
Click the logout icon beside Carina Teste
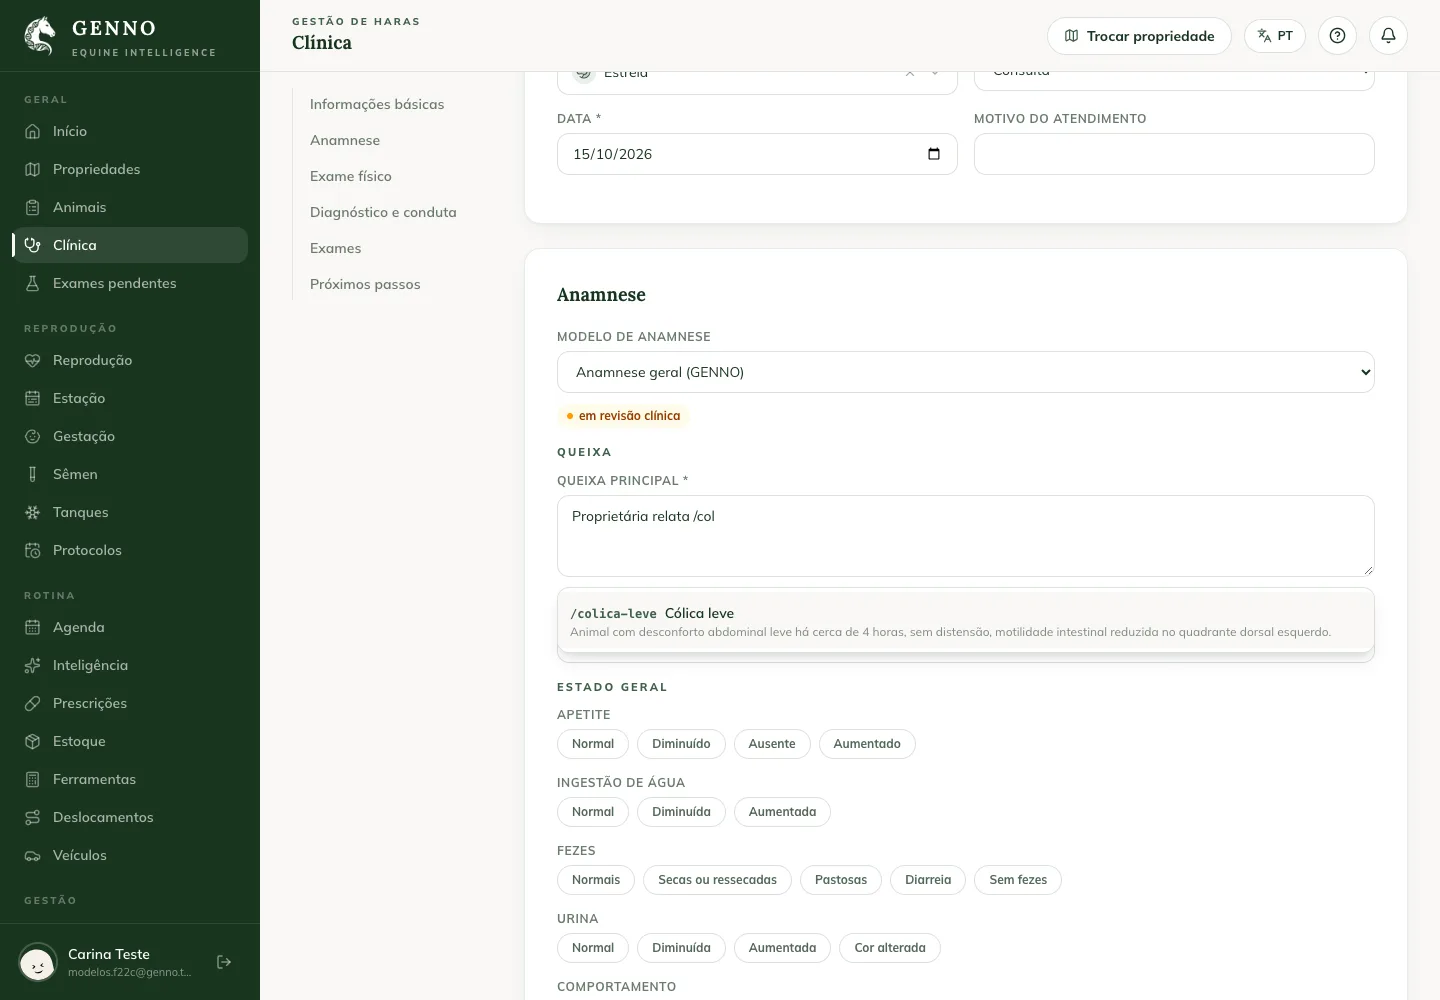point(224,962)
